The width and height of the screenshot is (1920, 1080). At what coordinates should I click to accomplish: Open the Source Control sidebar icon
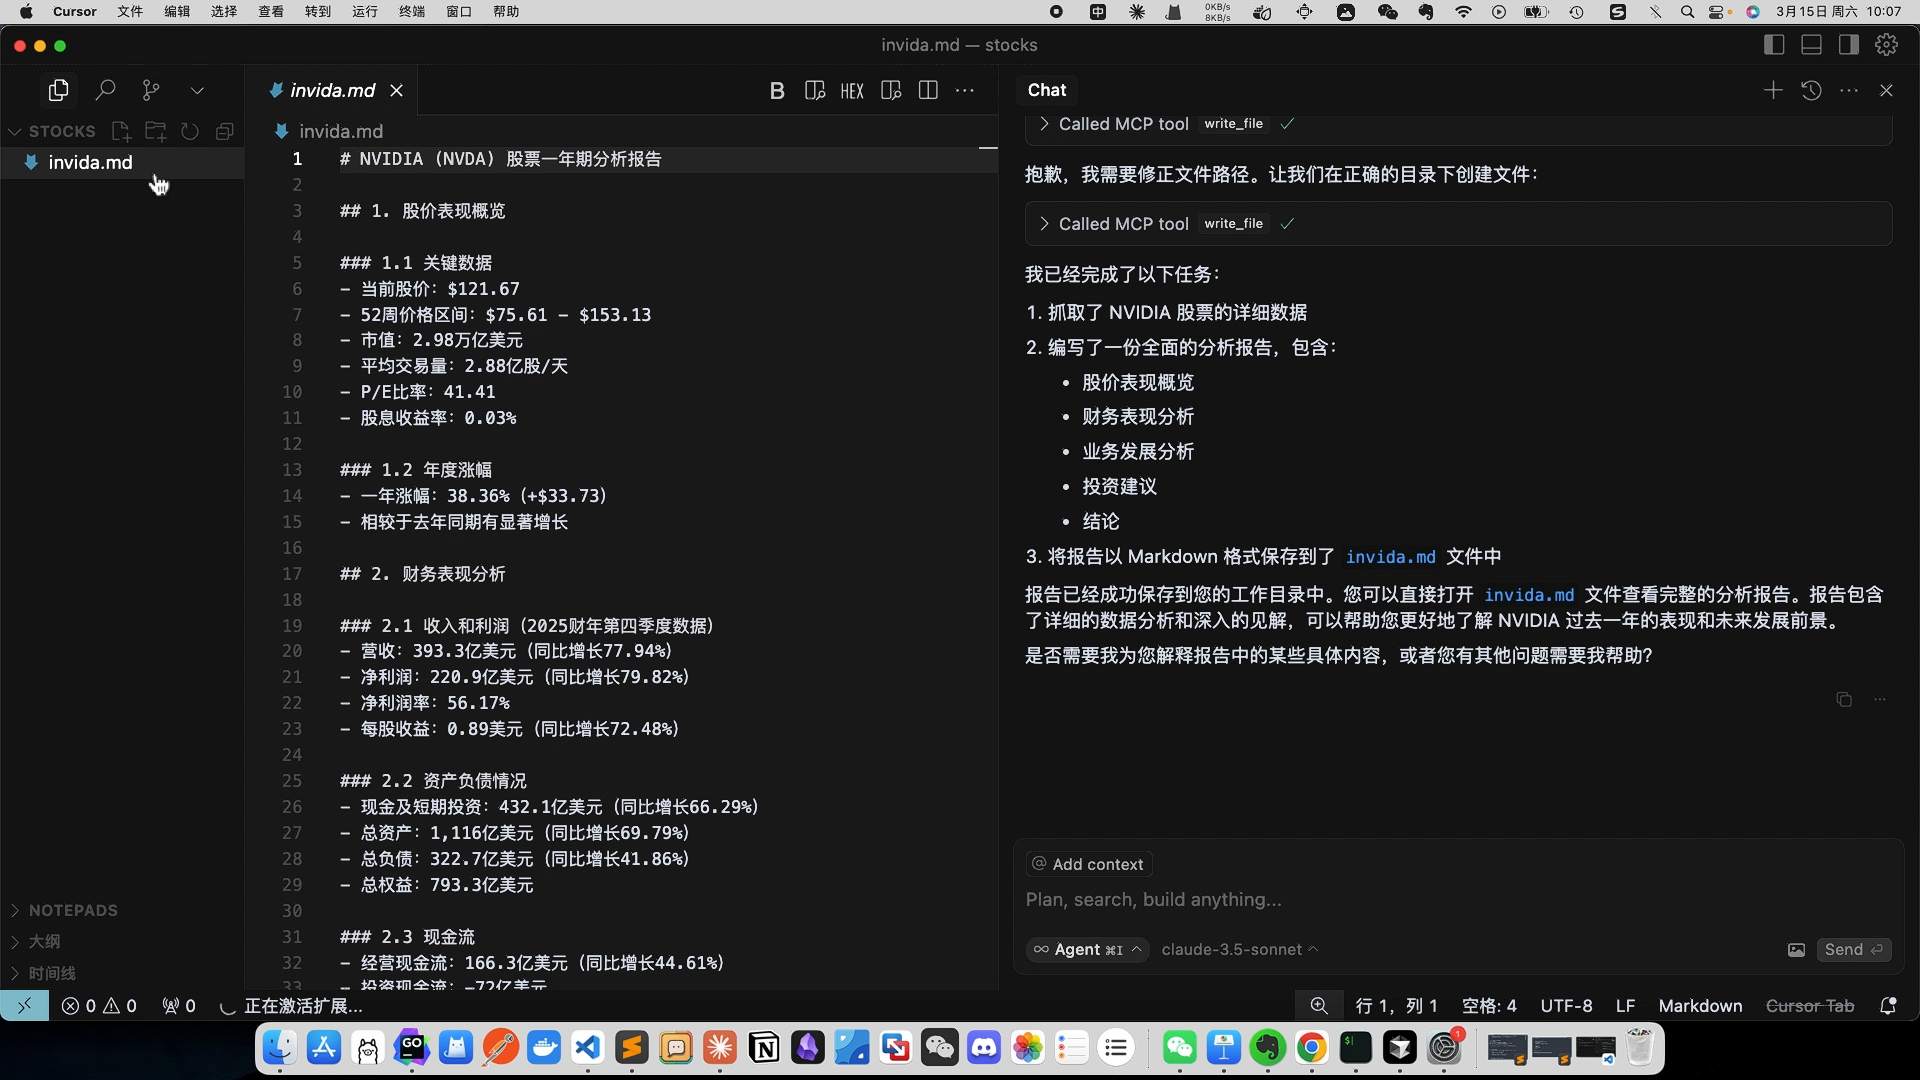click(x=151, y=90)
